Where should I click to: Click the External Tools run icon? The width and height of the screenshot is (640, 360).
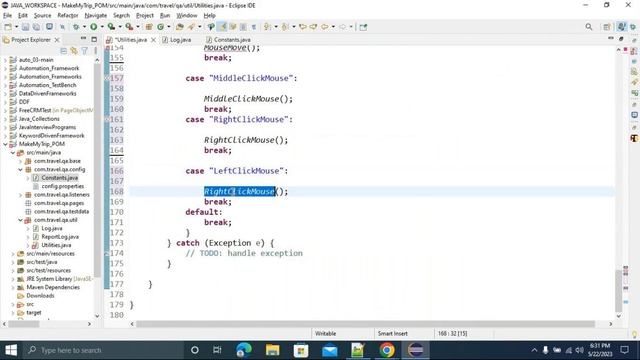click(129, 27)
